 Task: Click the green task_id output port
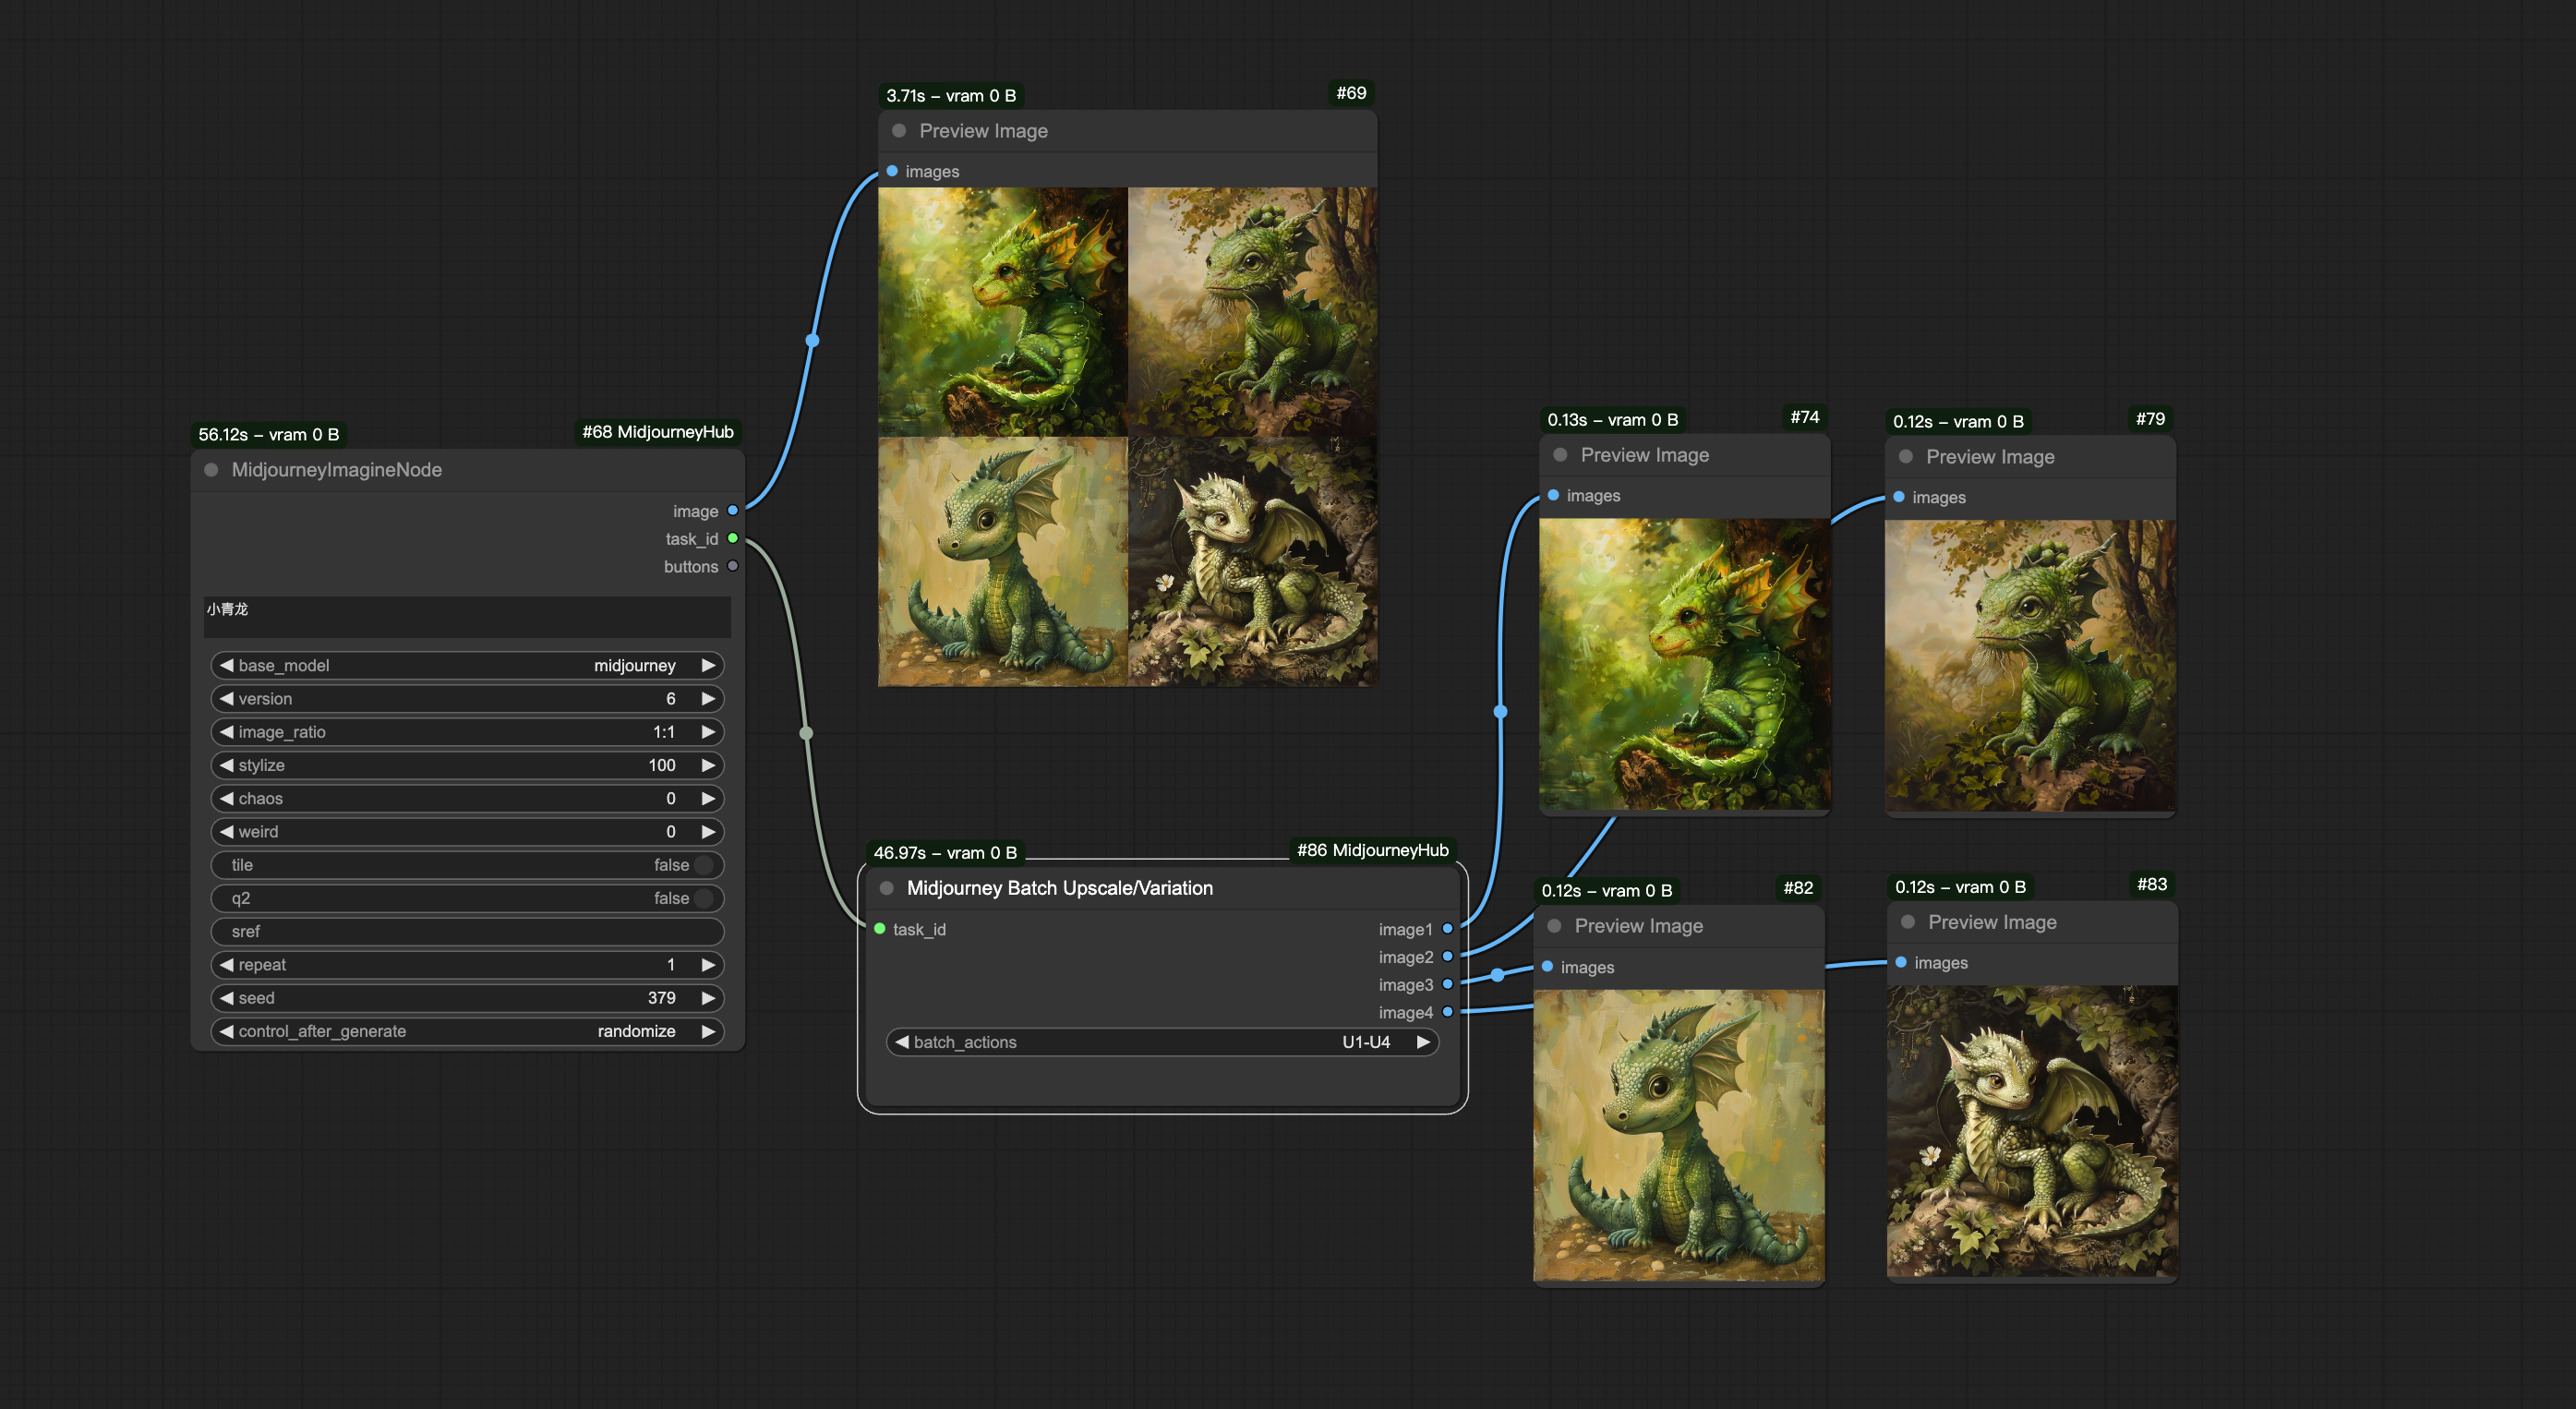733,539
